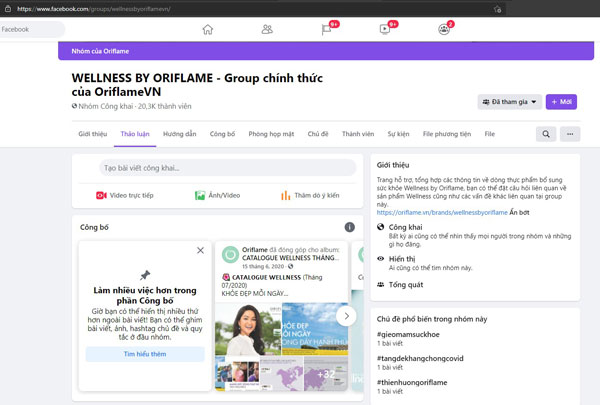Open hashtag #gieomamsuckhoe
The height and width of the screenshot is (405, 600).
click(408, 334)
